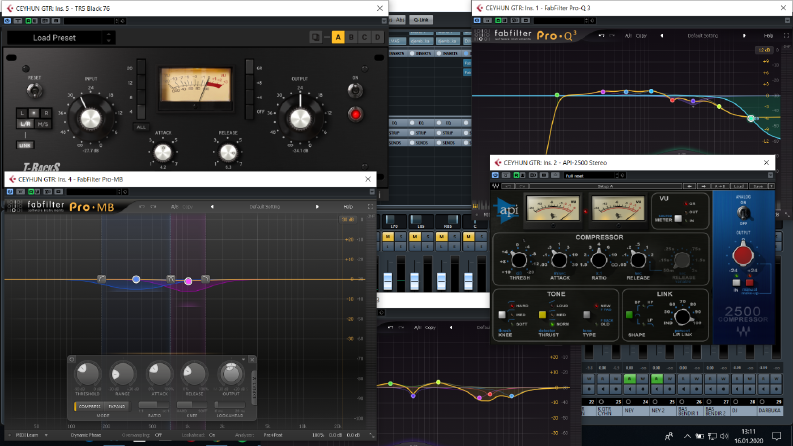Select preset slot A in TRS Black 76
The image size is (793, 446).
(338, 37)
